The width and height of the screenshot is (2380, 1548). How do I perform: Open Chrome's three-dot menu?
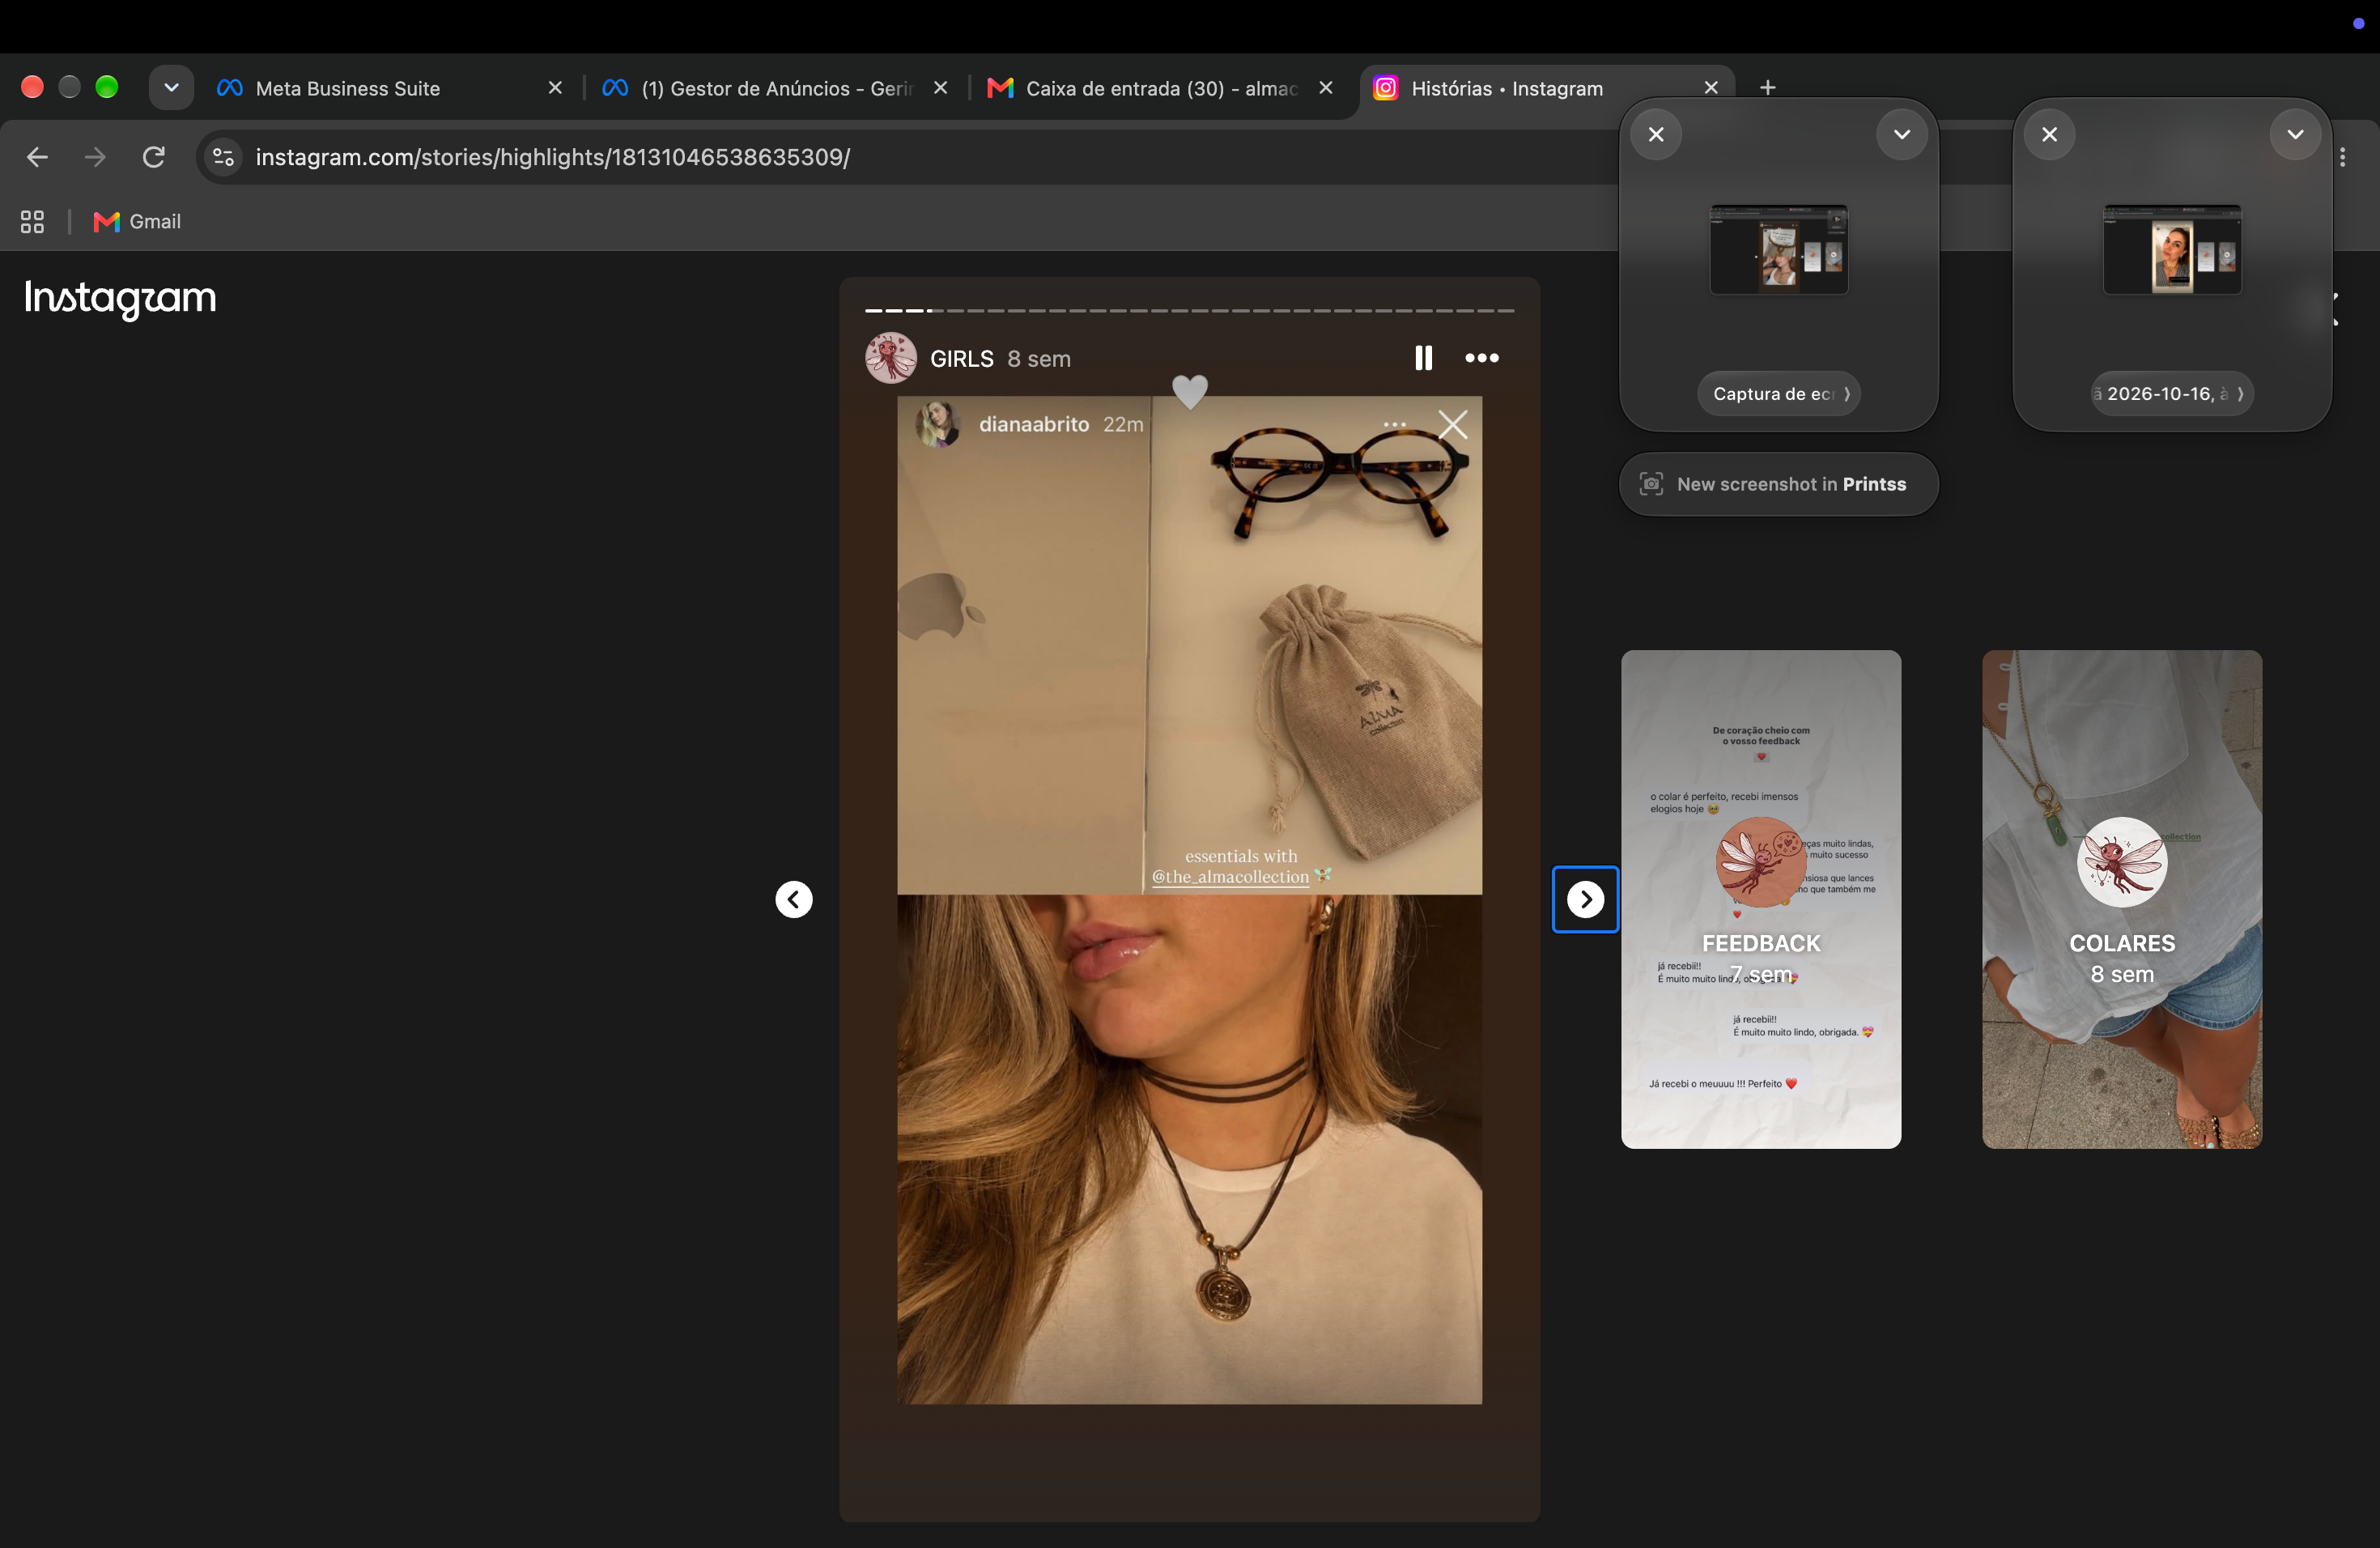click(x=2343, y=157)
